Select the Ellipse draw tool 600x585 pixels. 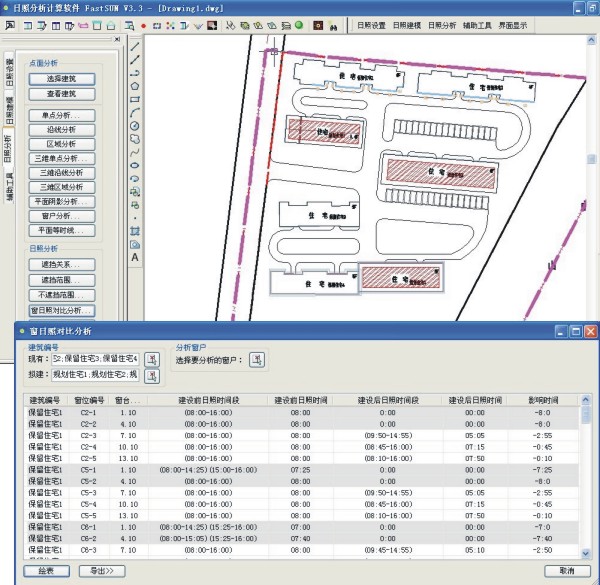coord(134,164)
